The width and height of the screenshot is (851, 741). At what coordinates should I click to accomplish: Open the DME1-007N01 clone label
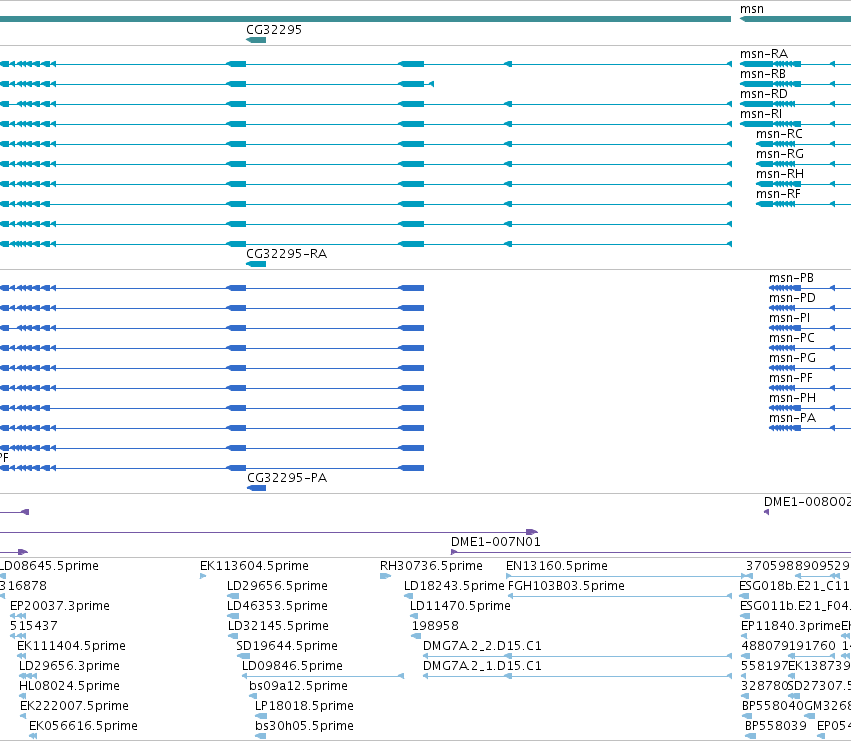click(x=496, y=542)
